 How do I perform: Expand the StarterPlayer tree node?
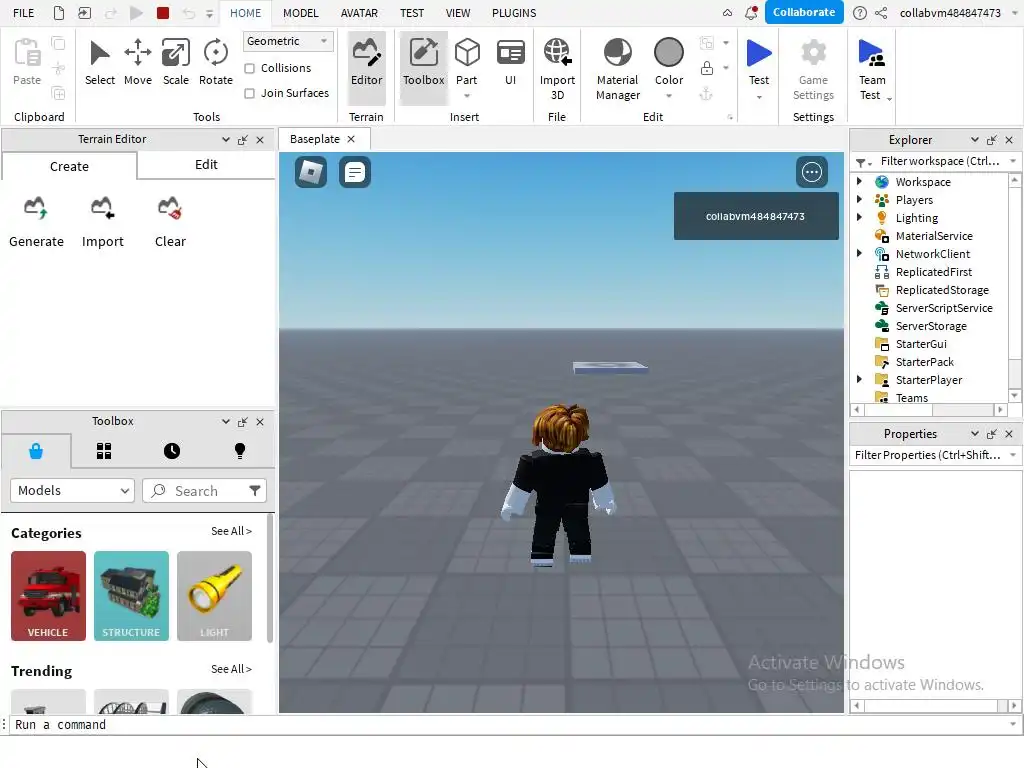(859, 379)
